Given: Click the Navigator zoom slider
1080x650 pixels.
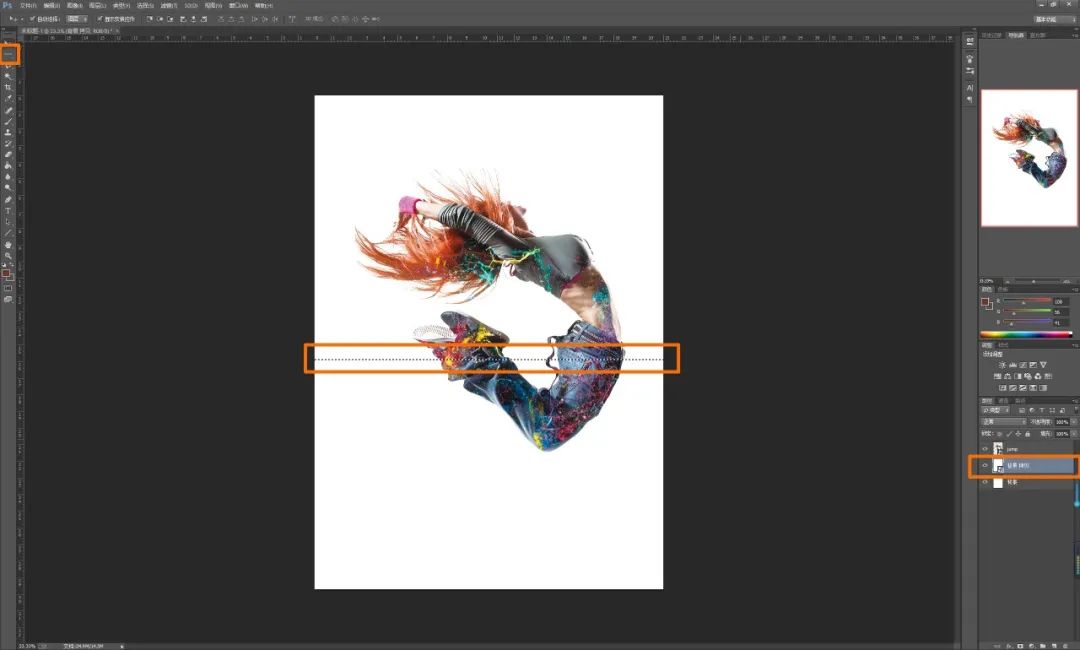Looking at the screenshot, I should coord(1034,281).
